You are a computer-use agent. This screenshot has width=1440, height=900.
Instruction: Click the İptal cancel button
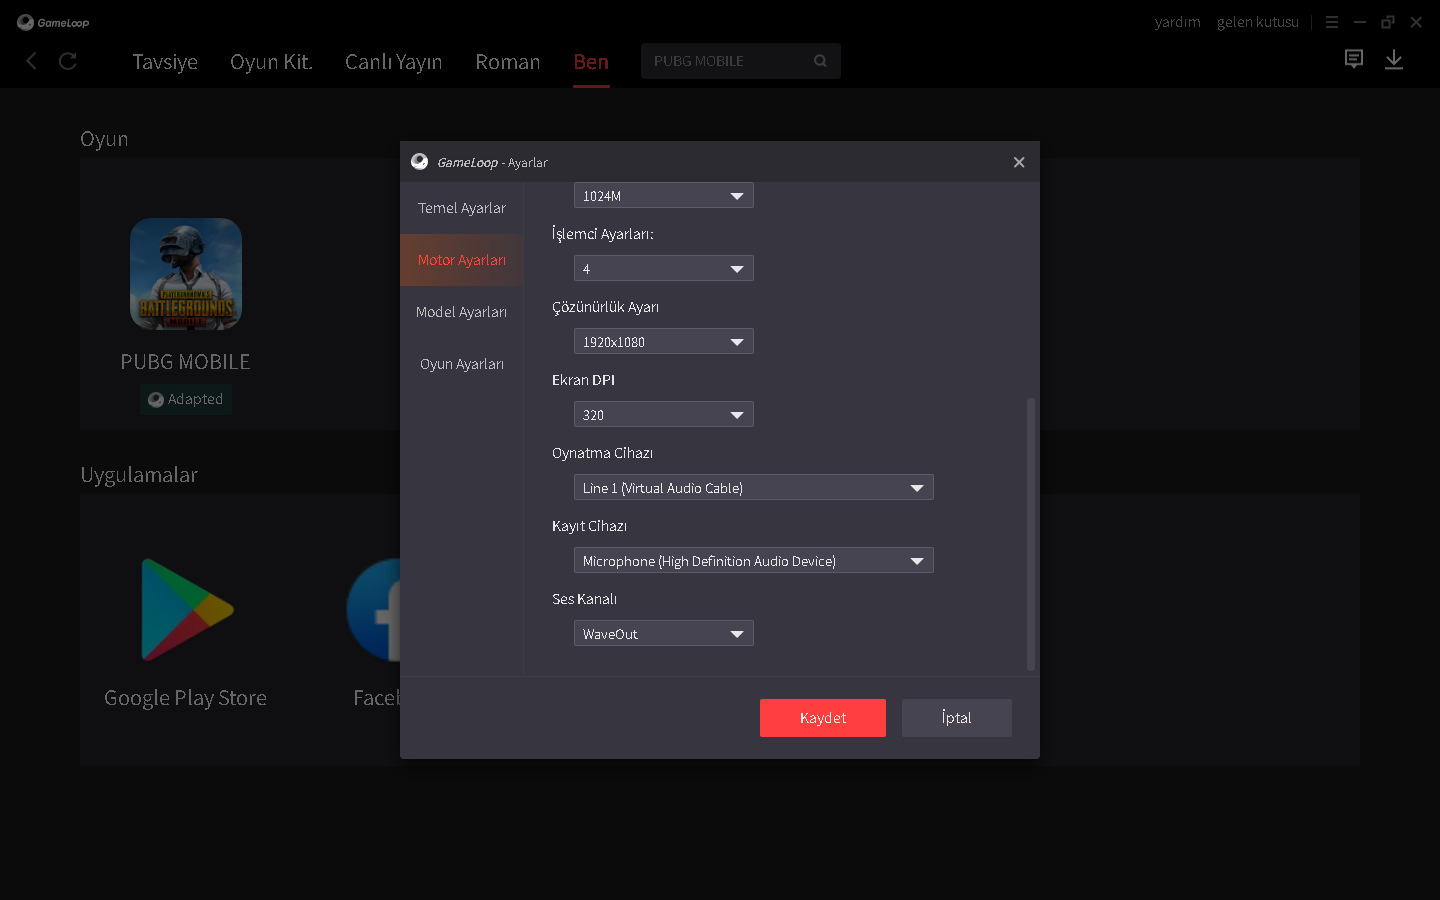pyautogui.click(x=957, y=718)
